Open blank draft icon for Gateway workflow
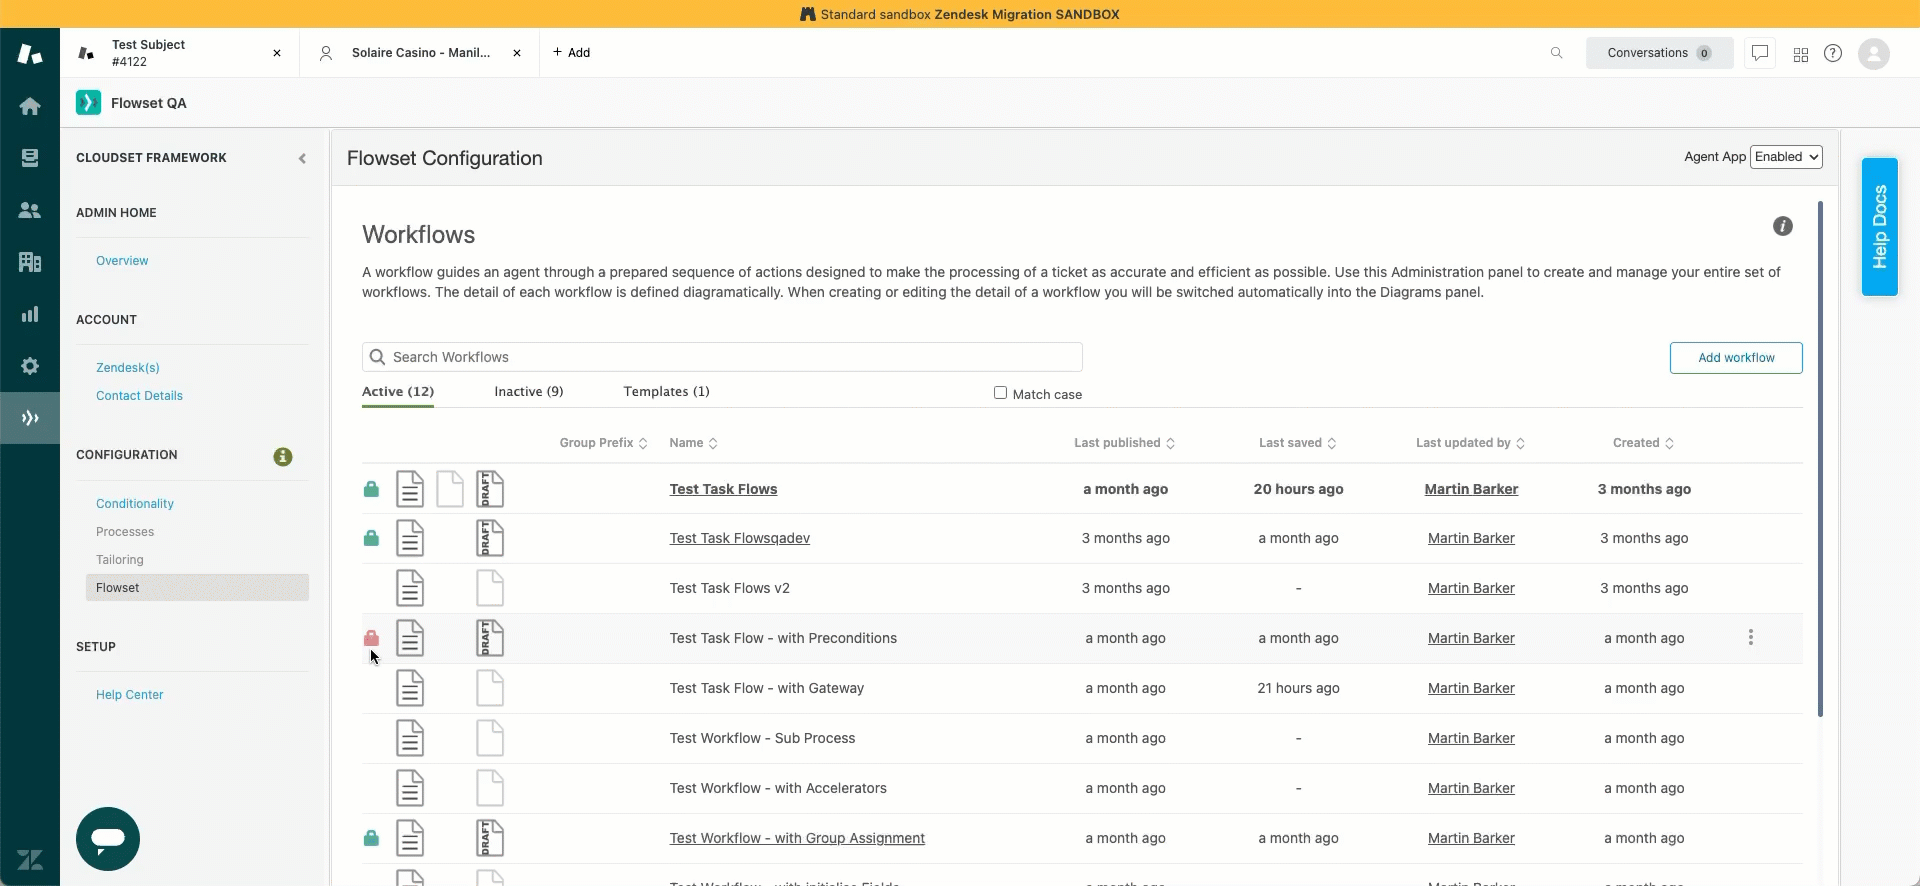The image size is (1920, 886). 490,688
